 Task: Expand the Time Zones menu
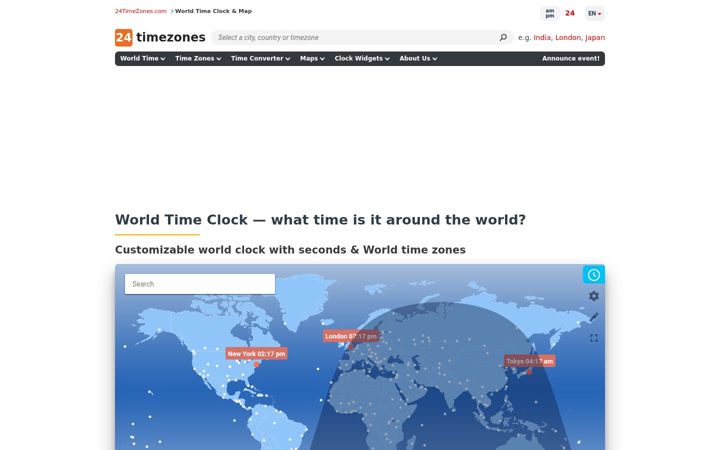point(198,58)
